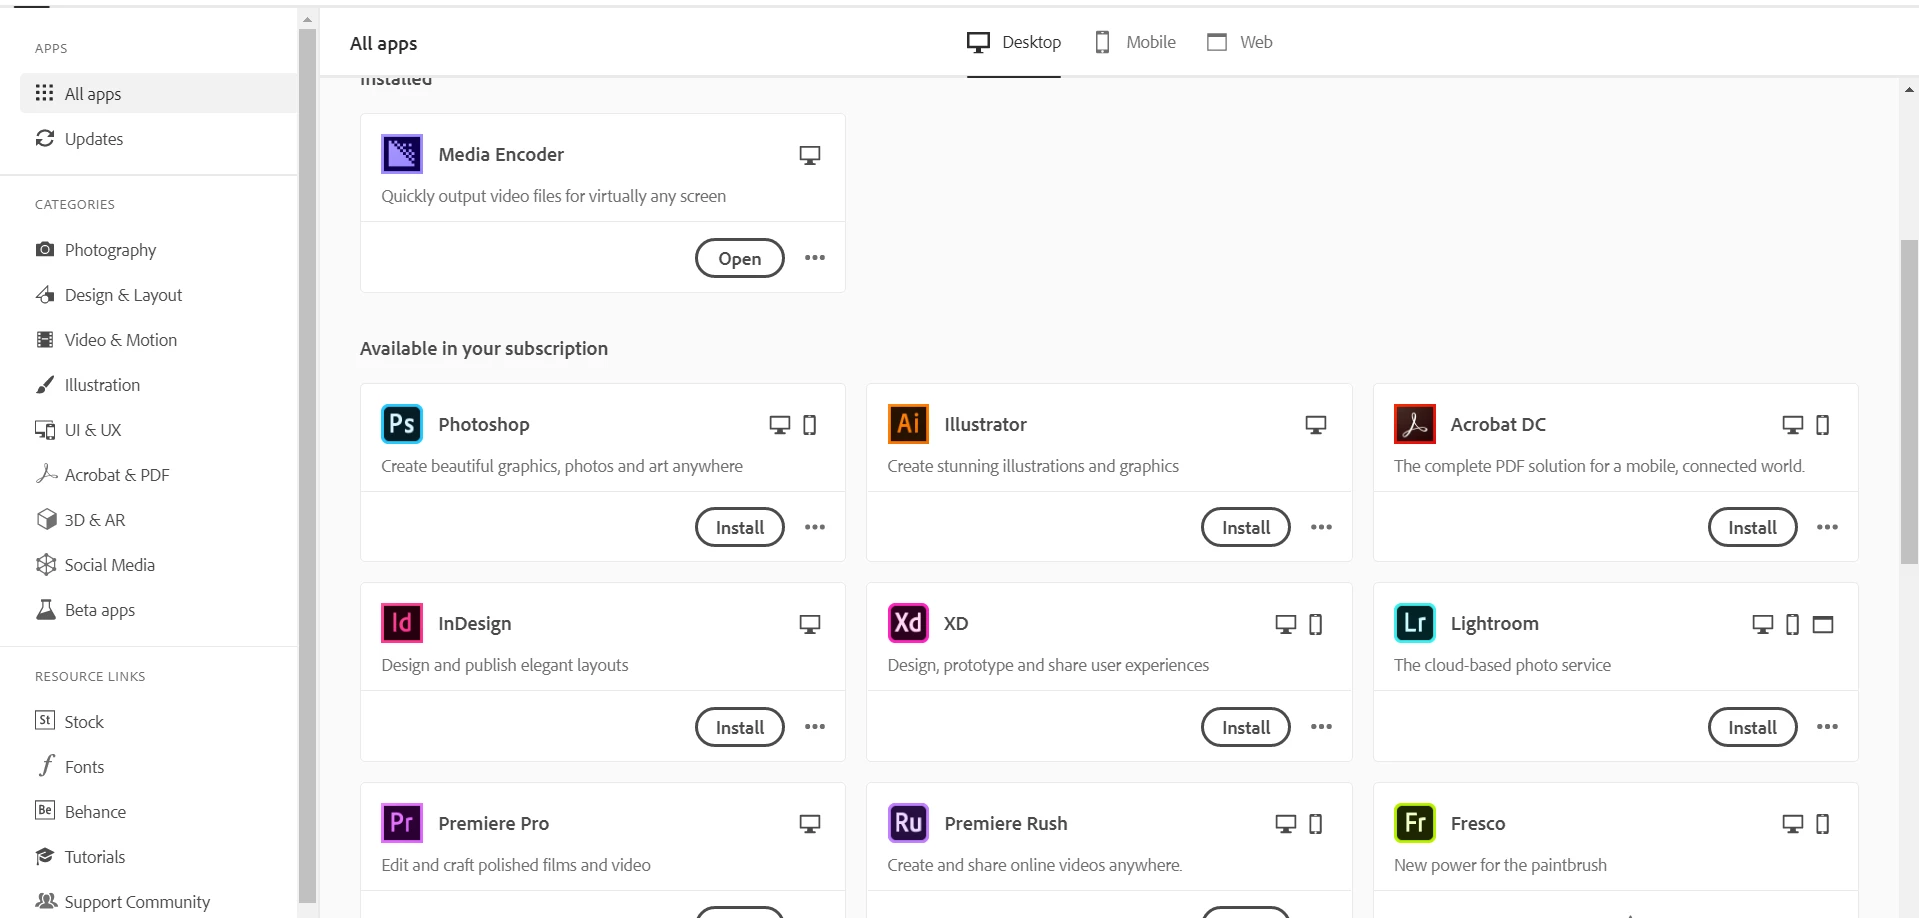Viewport: 1919px width, 918px height.
Task: Click the Beta apps flask icon
Action: [46, 609]
